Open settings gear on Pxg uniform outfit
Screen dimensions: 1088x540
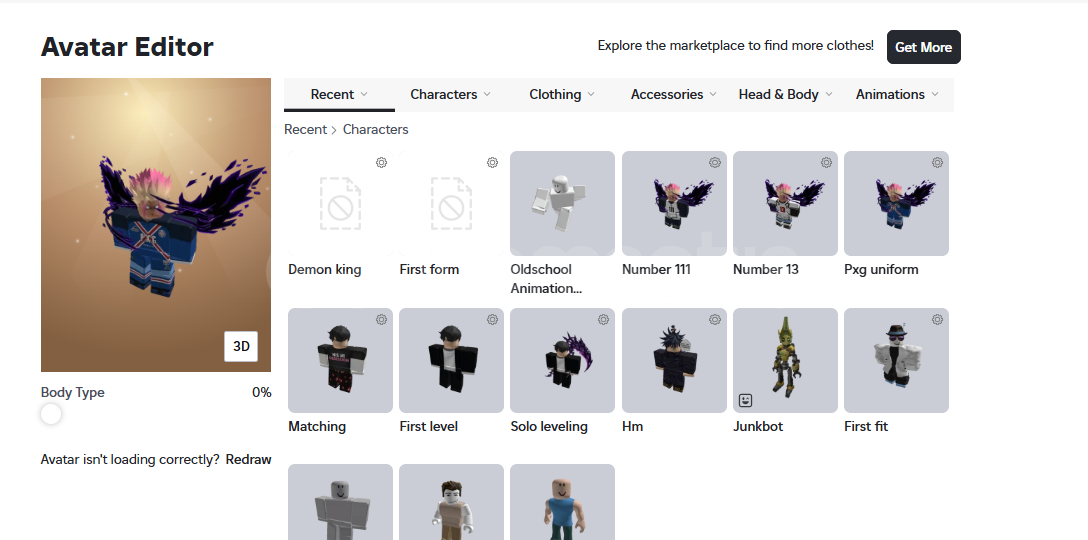point(937,162)
